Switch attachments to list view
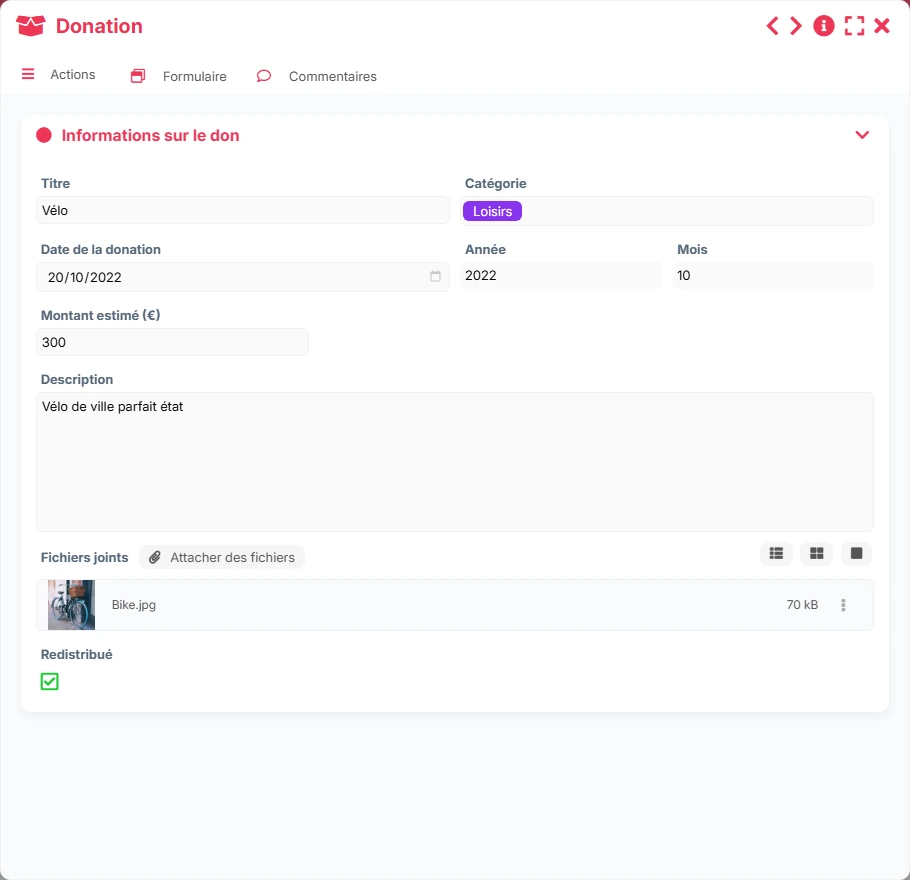 776,553
